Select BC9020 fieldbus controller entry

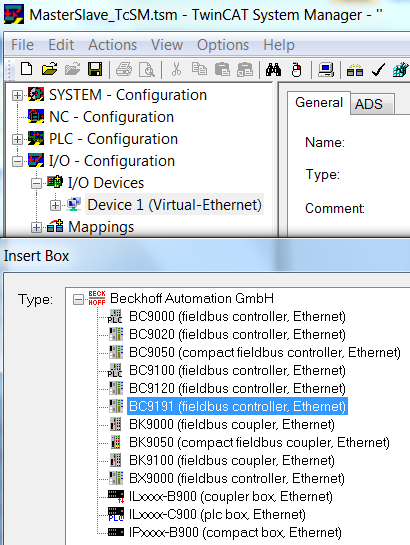pos(237,334)
